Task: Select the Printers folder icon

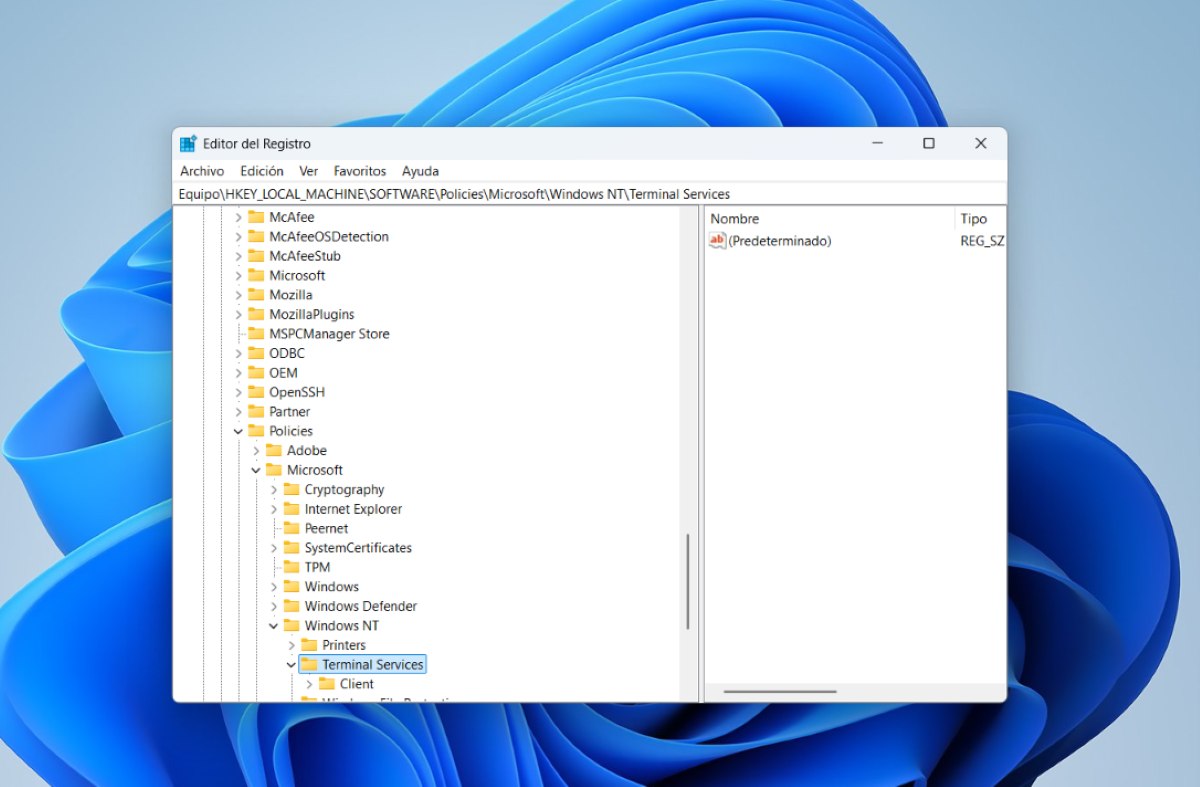Action: [309, 645]
